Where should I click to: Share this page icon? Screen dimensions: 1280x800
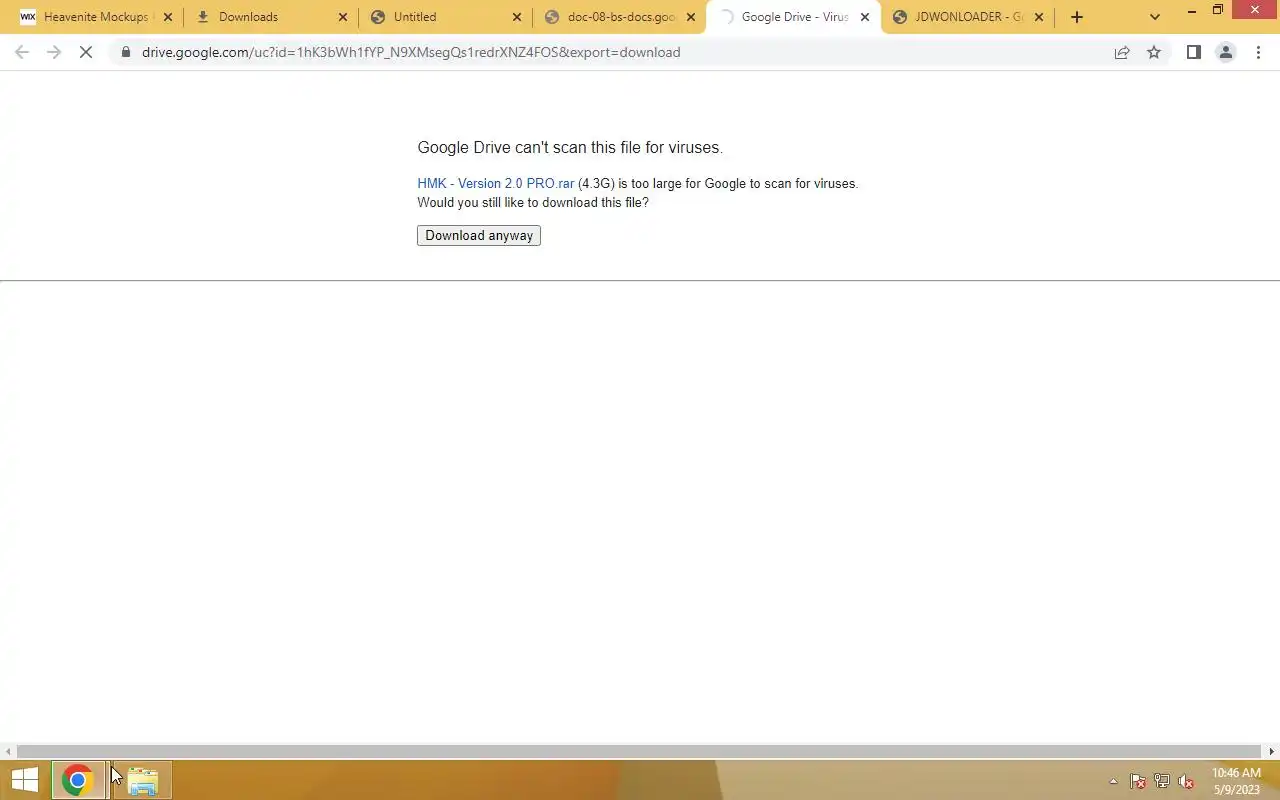1122,52
